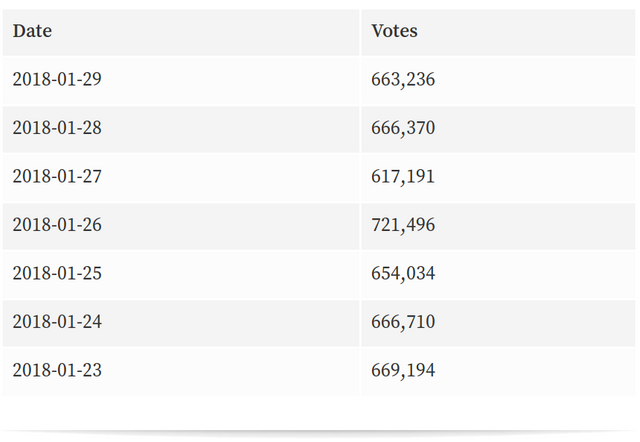Click blank area right of Votes header
Viewport: 640px width, 442px height.
[x=527, y=32]
